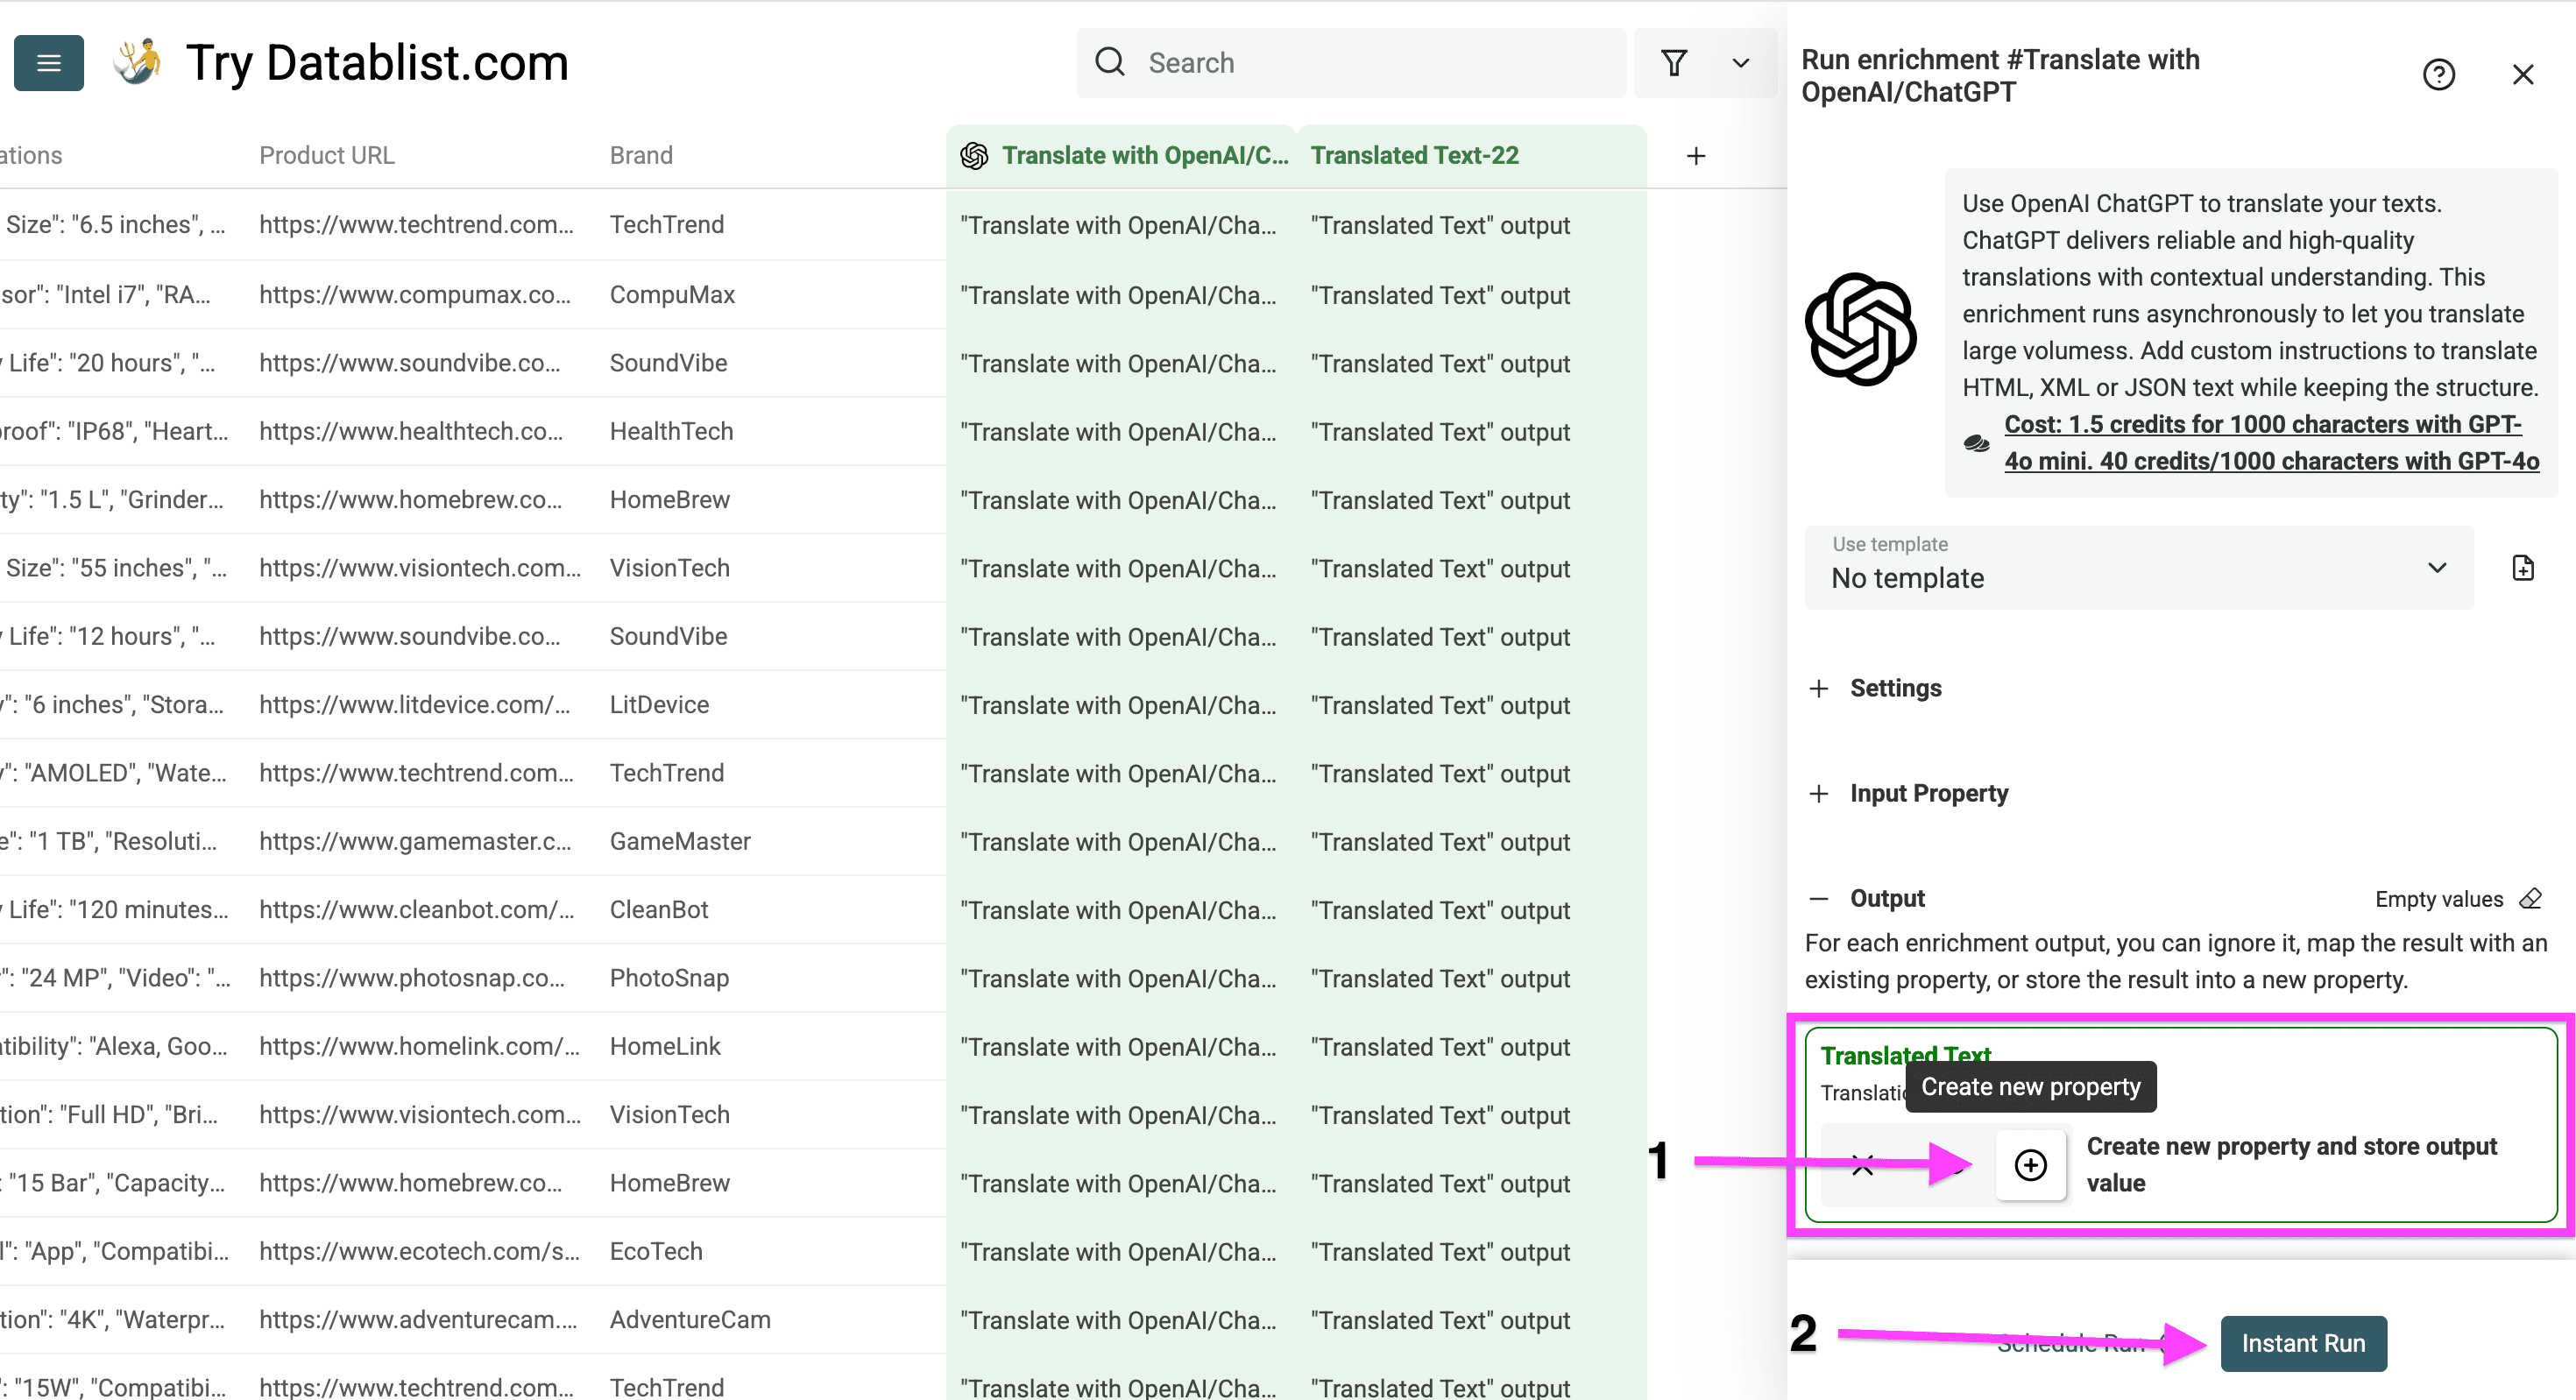Click the template file icon beside No template
The width and height of the screenshot is (2576, 1400).
[2523, 567]
